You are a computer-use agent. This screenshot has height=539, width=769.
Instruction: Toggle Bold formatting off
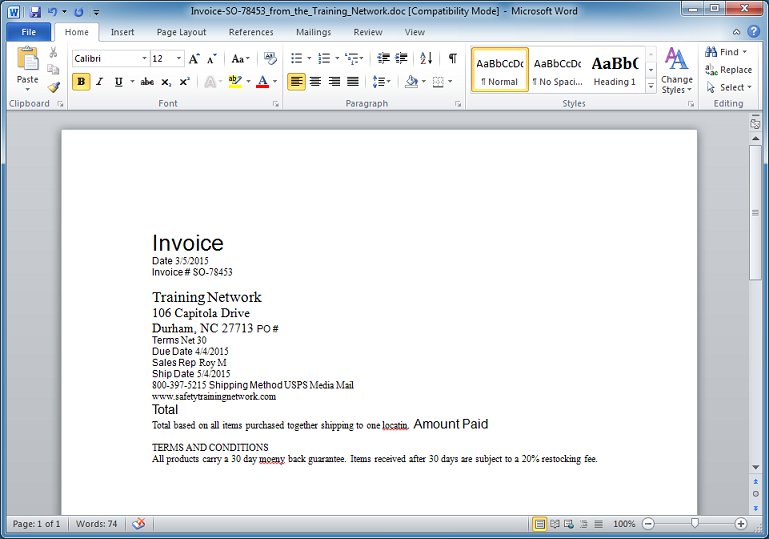[81, 82]
